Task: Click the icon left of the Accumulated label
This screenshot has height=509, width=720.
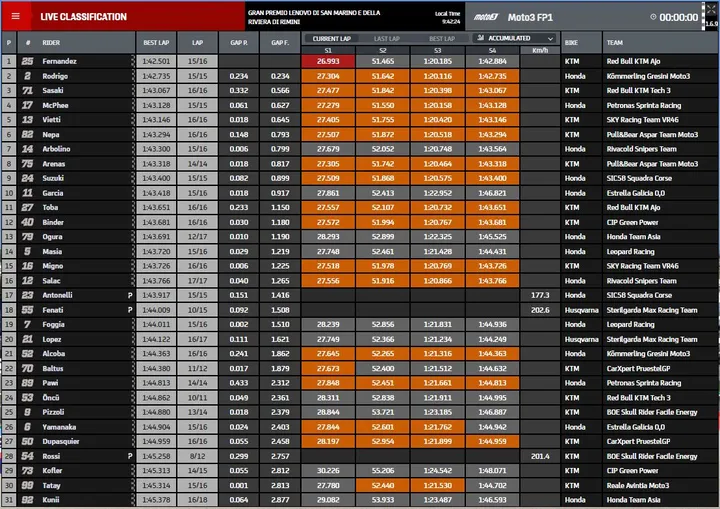Action: point(481,38)
